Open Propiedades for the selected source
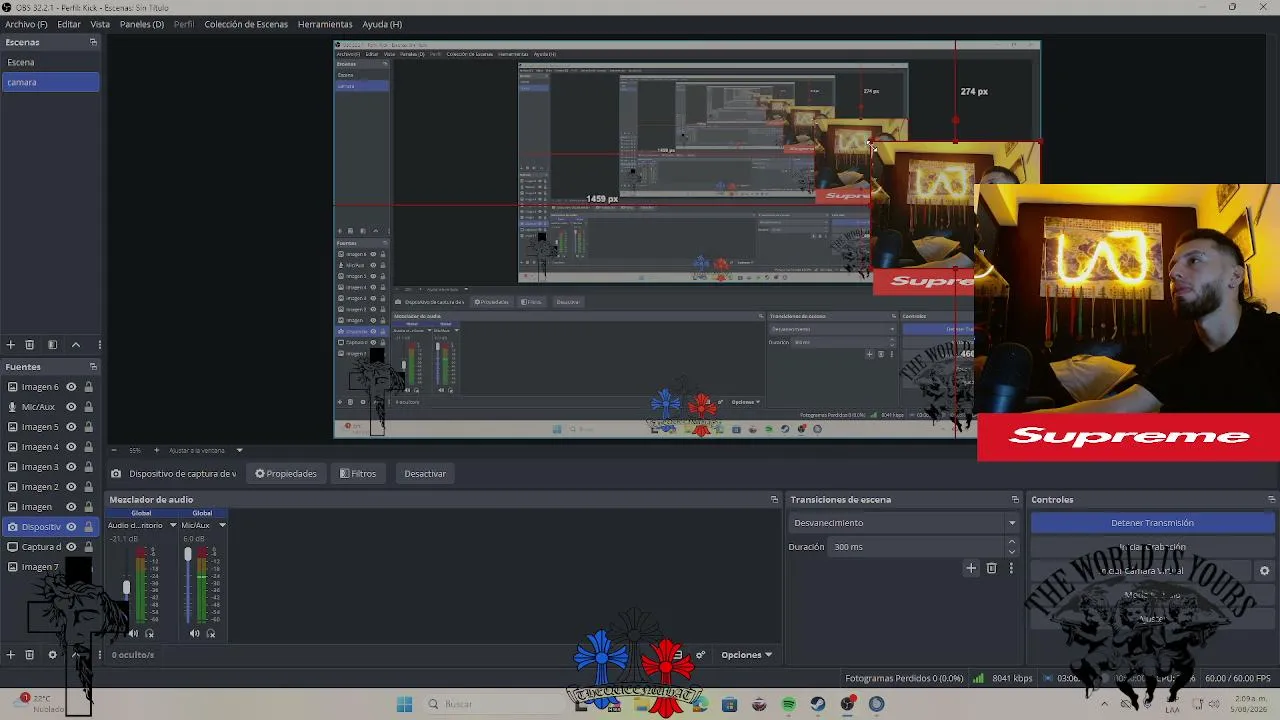 (x=286, y=474)
